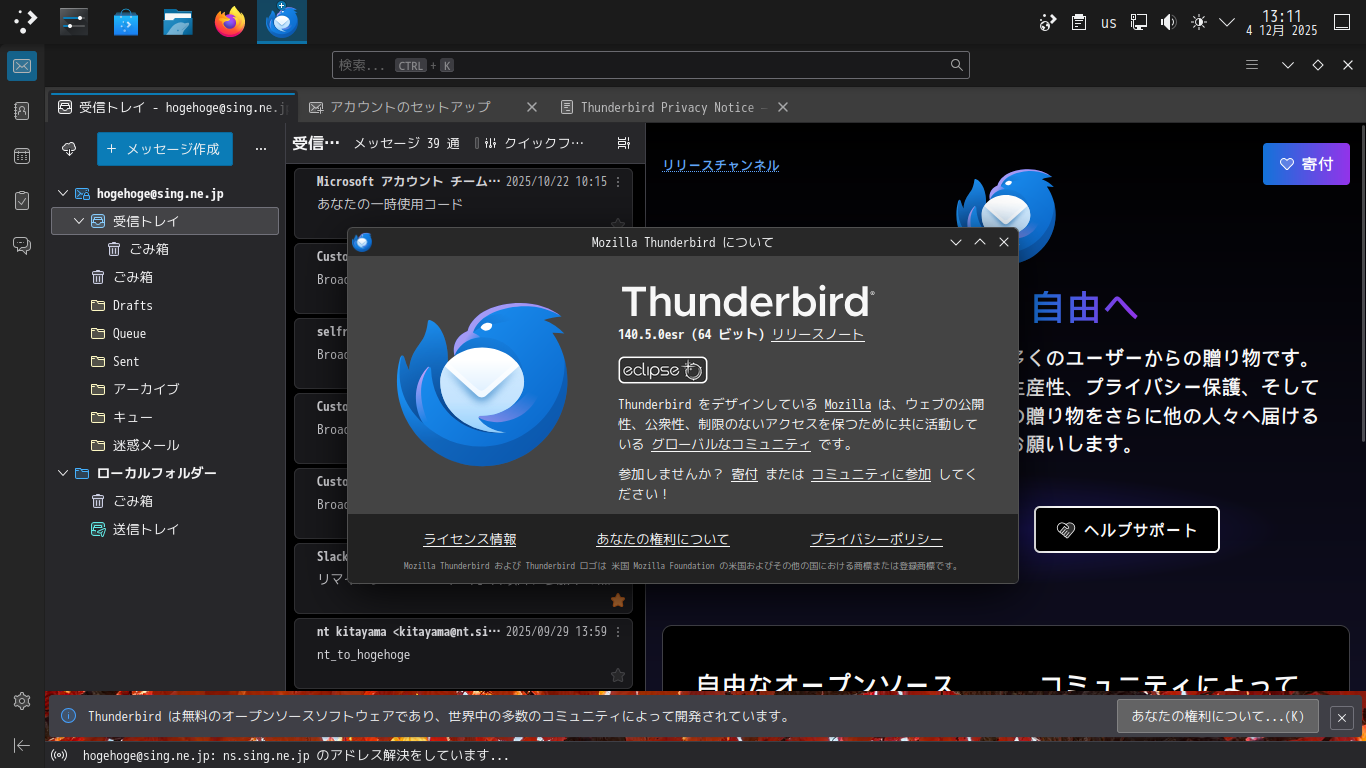This screenshot has height=768, width=1366.
Task: Close the Thunderbird Privacy Notice tab
Action: (x=783, y=107)
